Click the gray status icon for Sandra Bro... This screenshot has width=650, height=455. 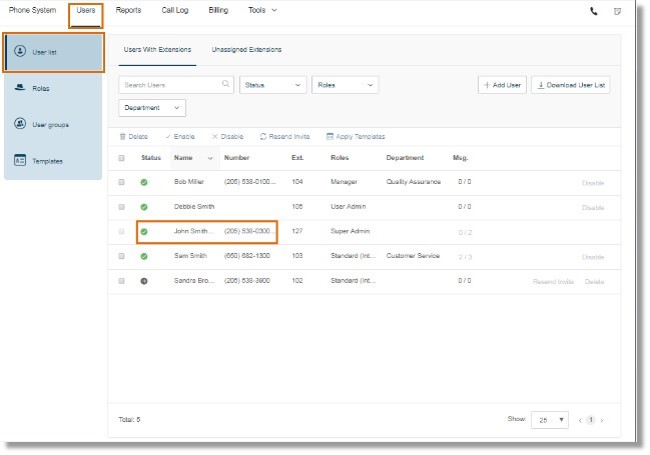pyautogui.click(x=144, y=281)
